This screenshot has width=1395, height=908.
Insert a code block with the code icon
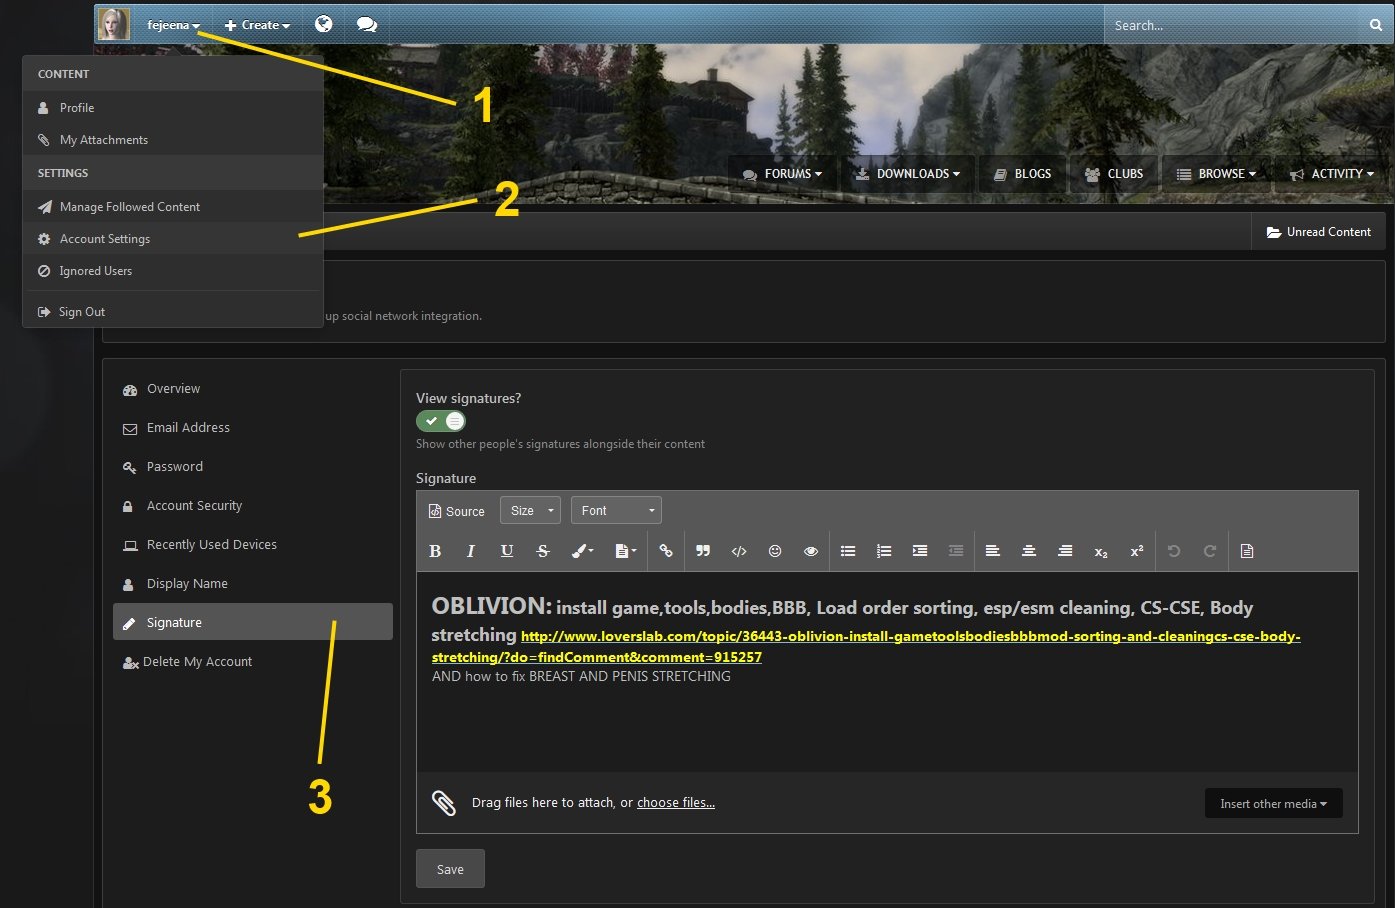click(739, 551)
